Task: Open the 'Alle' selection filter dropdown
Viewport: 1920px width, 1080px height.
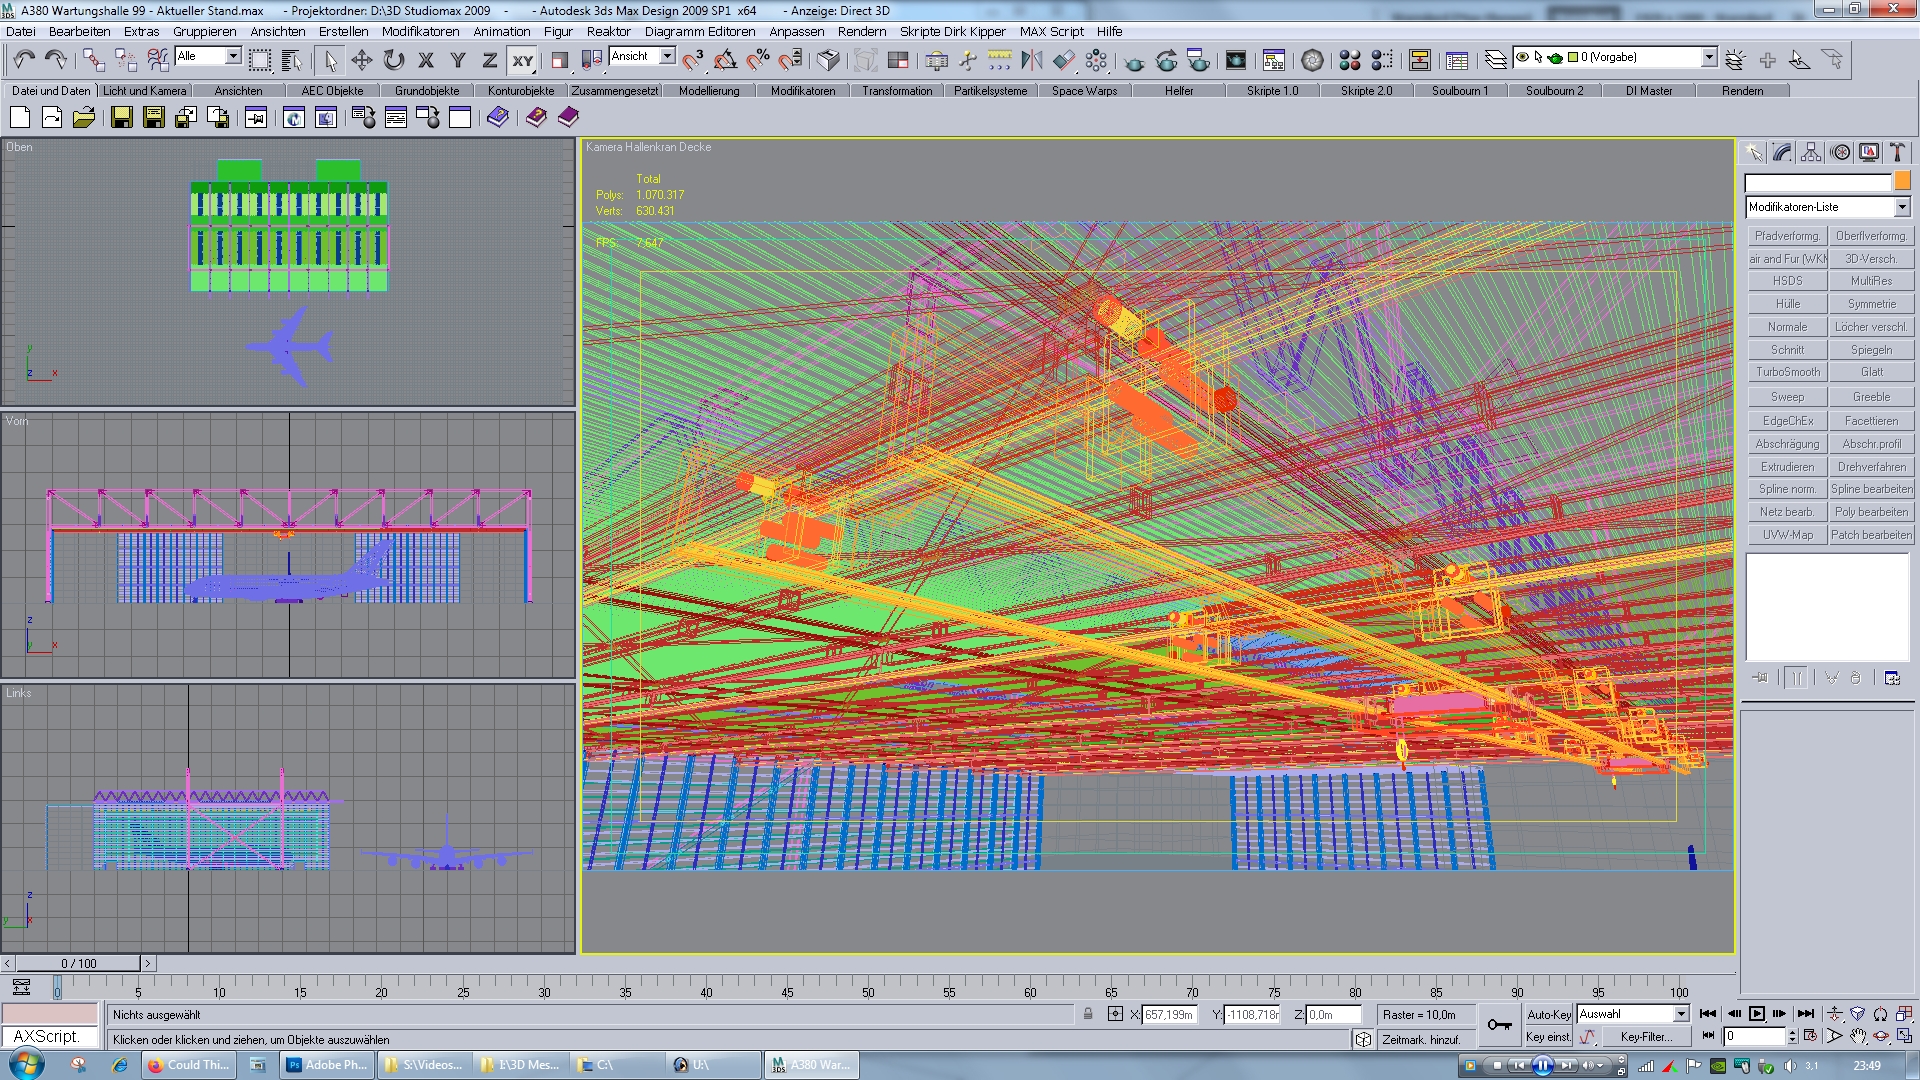Action: tap(233, 57)
